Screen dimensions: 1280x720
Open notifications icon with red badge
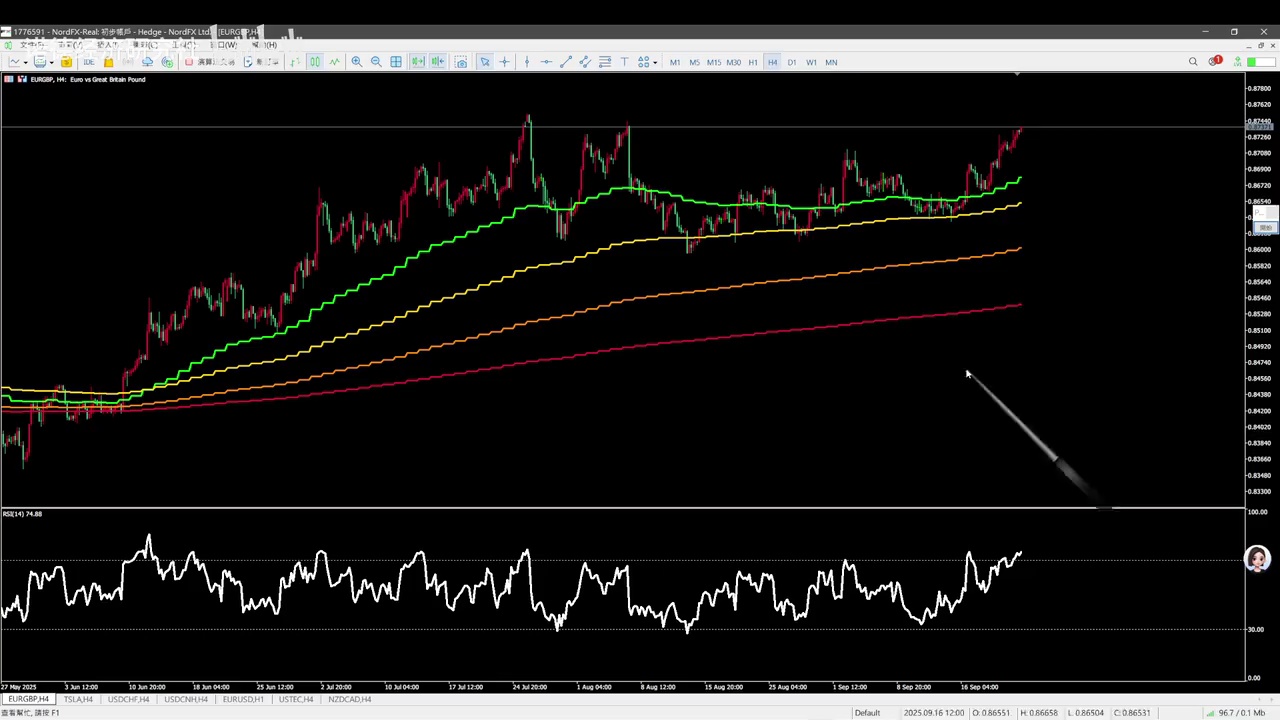1215,62
